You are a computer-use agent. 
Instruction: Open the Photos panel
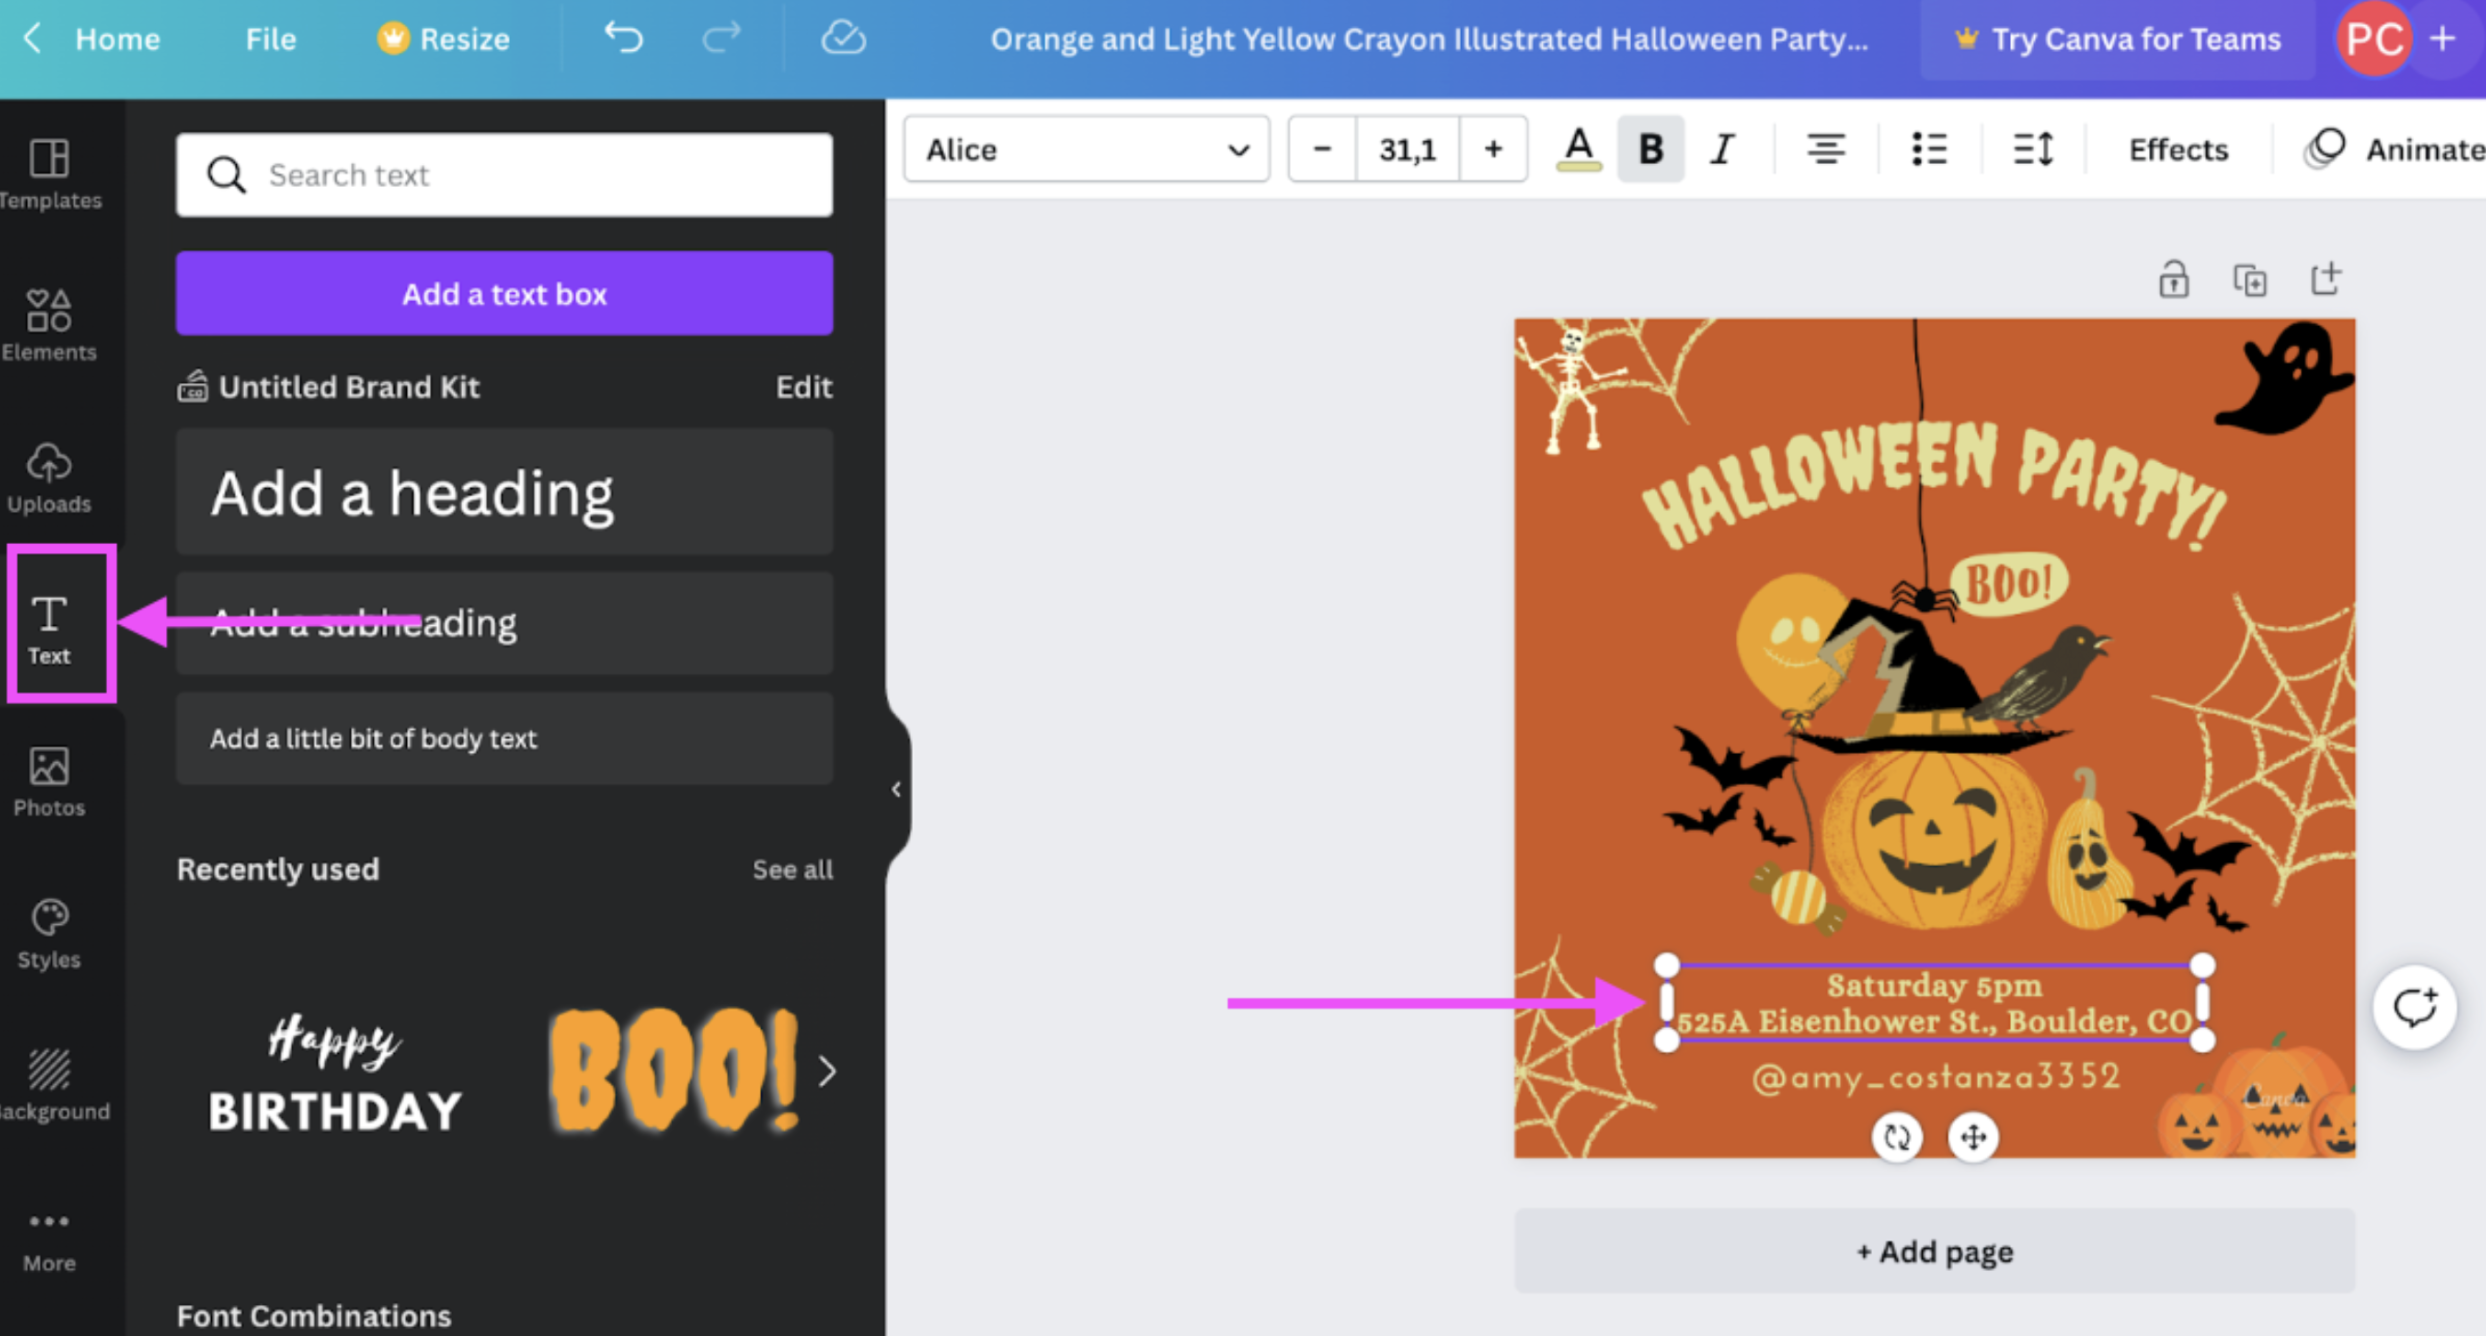49,782
